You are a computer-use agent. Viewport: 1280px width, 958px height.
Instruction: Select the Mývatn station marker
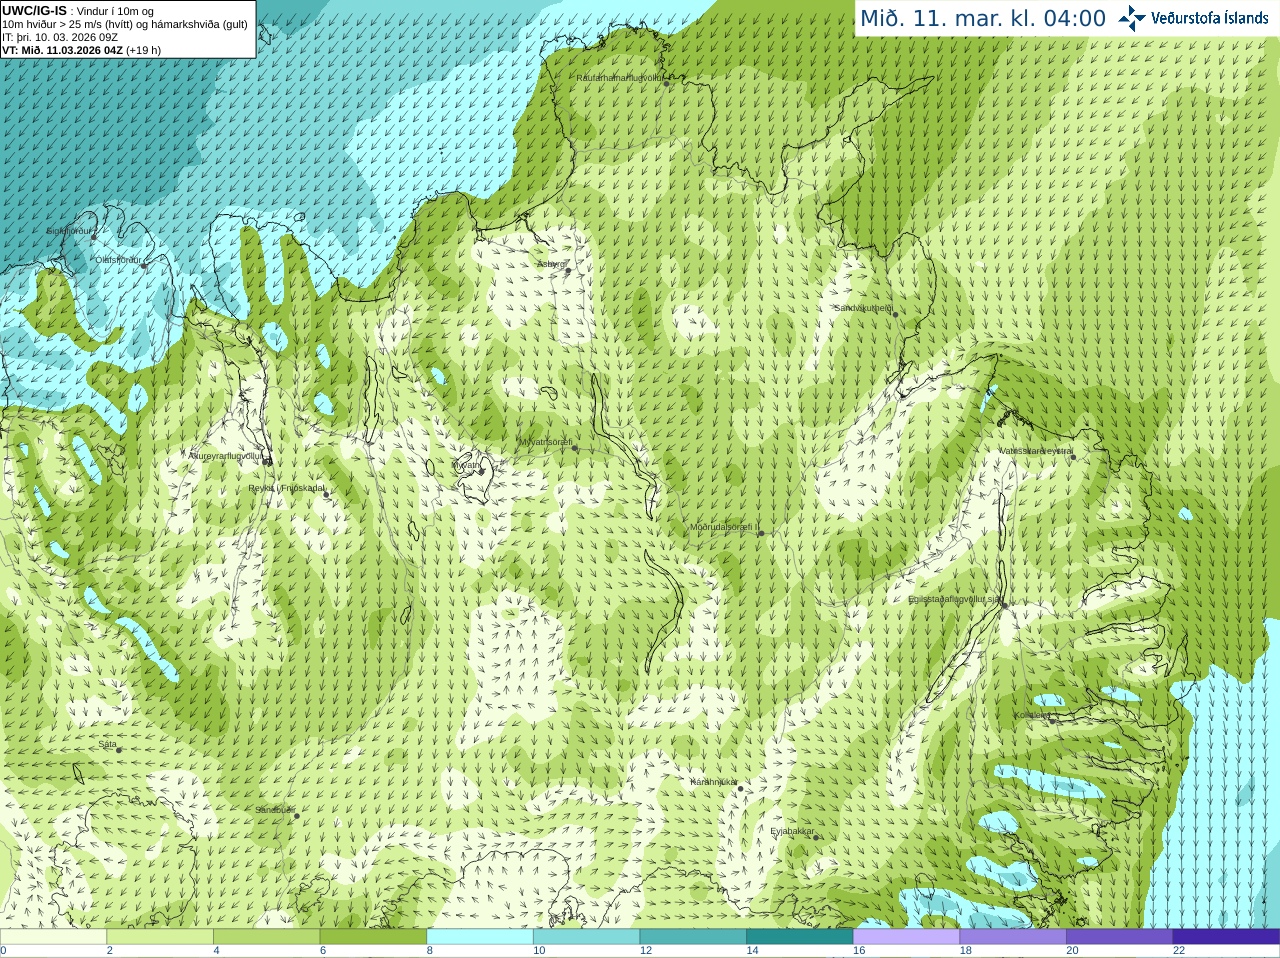(481, 471)
